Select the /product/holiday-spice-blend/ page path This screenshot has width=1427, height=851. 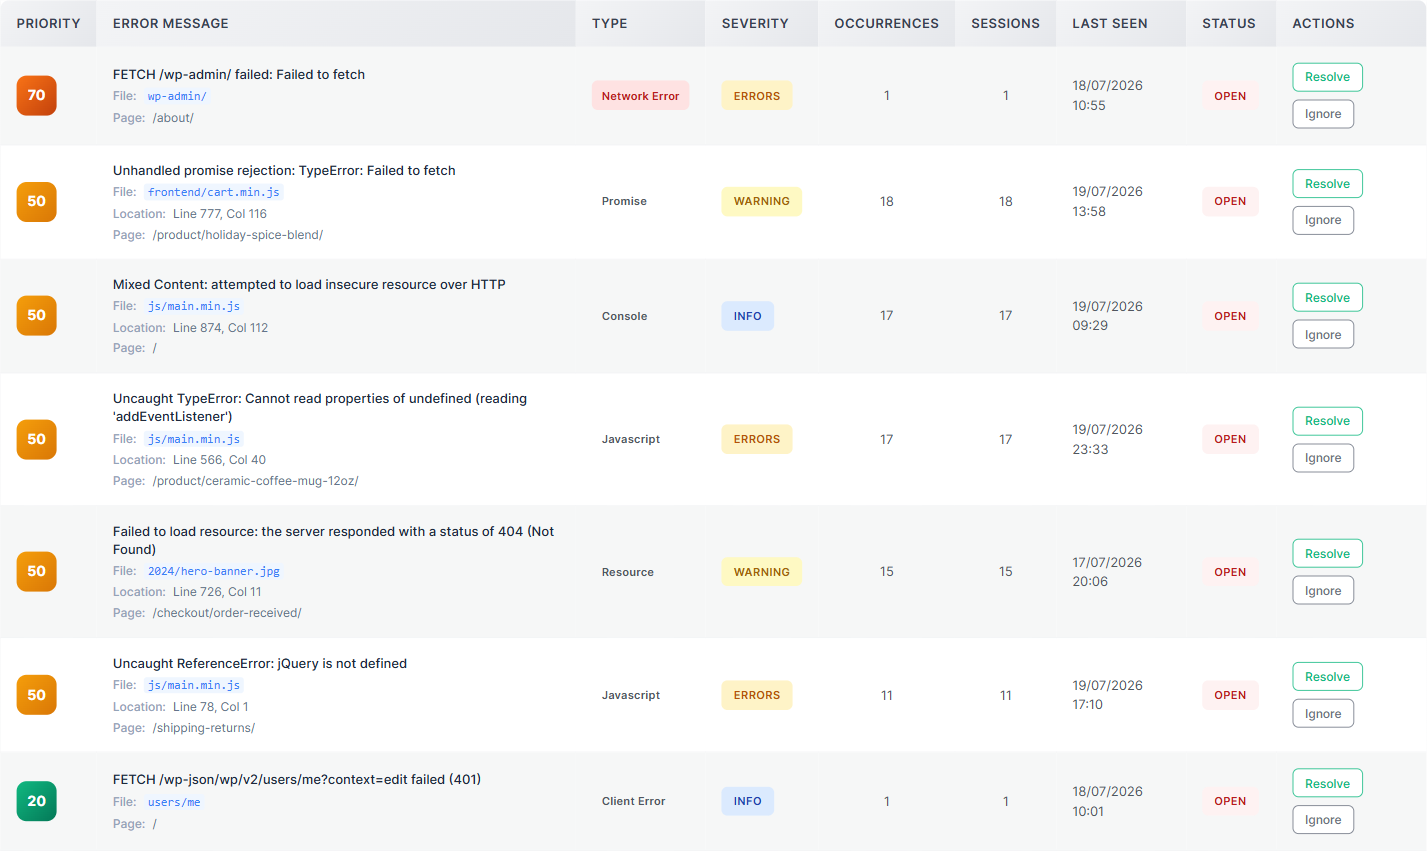point(238,235)
